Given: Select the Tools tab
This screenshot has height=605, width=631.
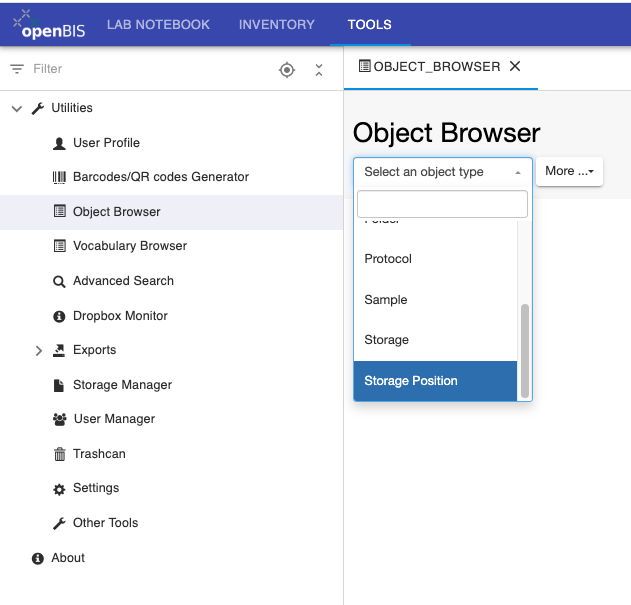Looking at the screenshot, I should [x=369, y=25].
